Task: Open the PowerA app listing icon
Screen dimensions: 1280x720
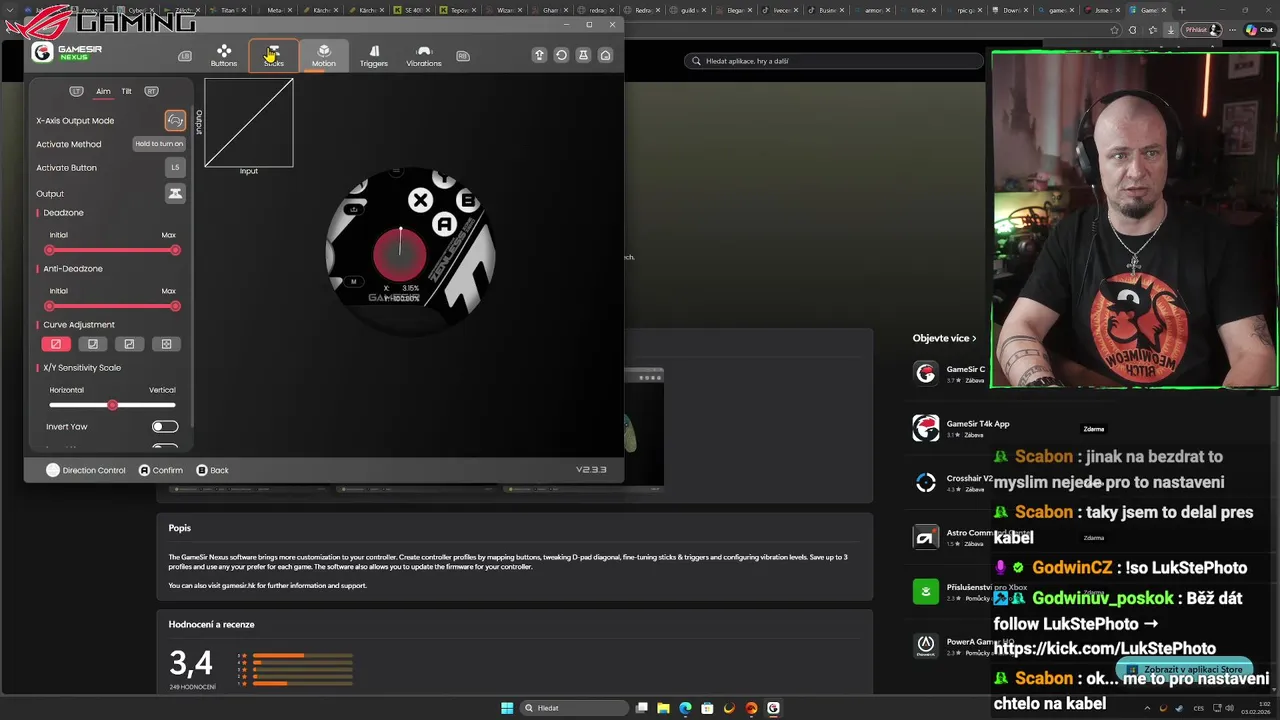Action: click(x=926, y=645)
